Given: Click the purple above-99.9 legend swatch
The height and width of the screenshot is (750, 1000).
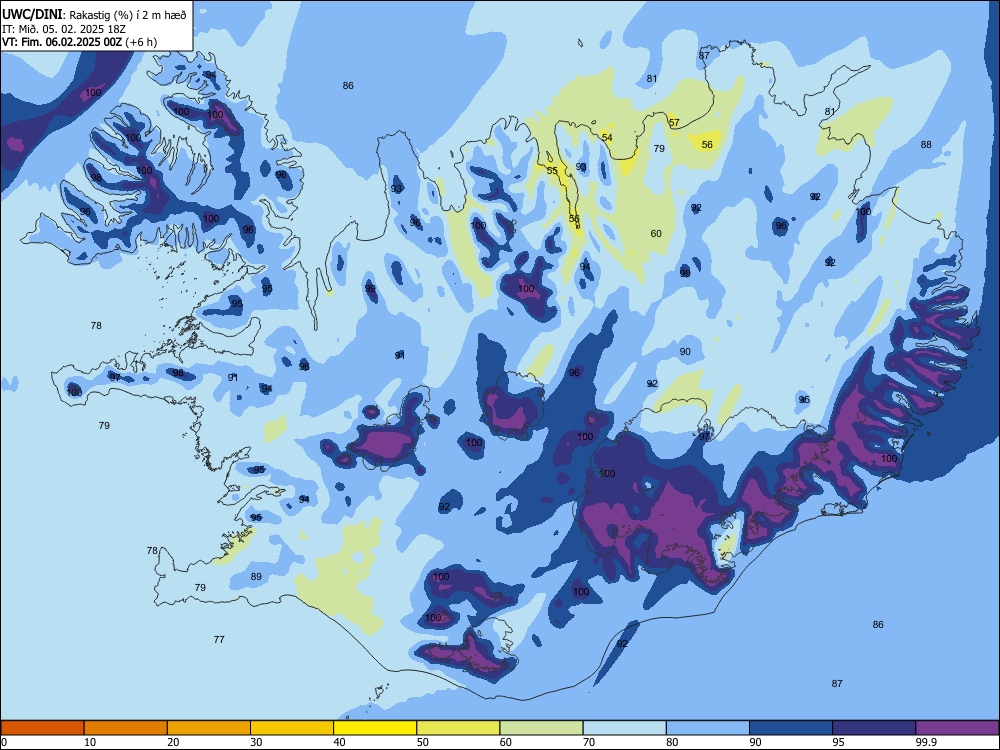Looking at the screenshot, I should [957, 728].
